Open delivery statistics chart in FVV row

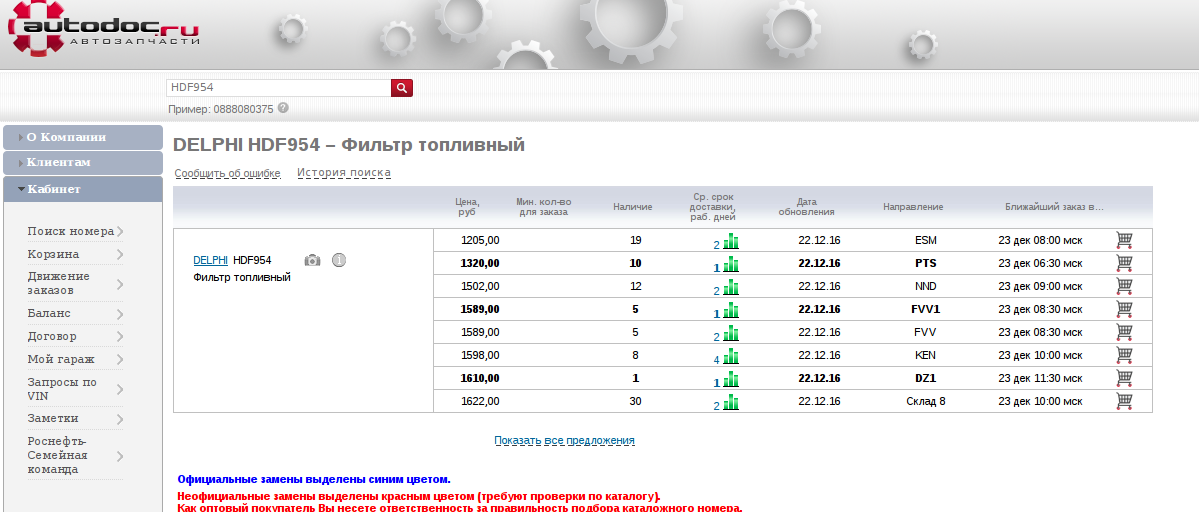[x=731, y=333]
